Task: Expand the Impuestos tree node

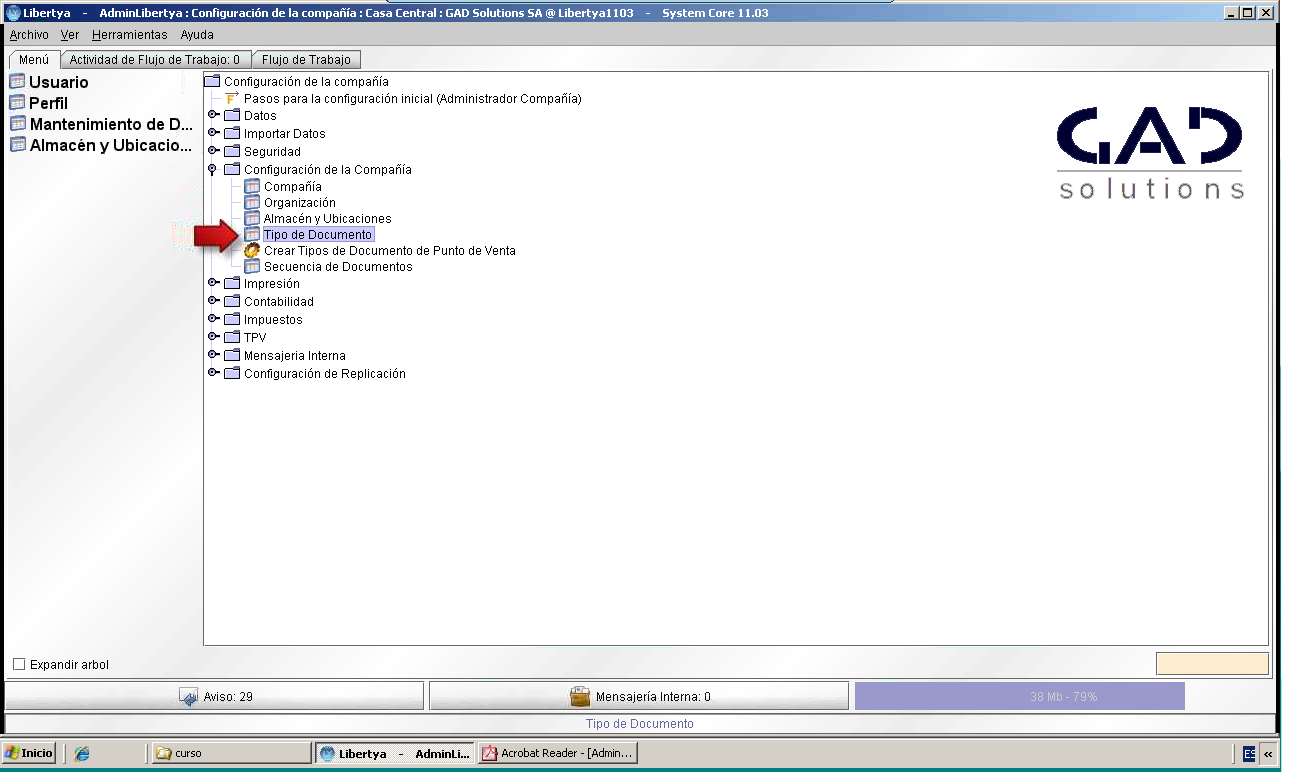Action: (x=213, y=318)
